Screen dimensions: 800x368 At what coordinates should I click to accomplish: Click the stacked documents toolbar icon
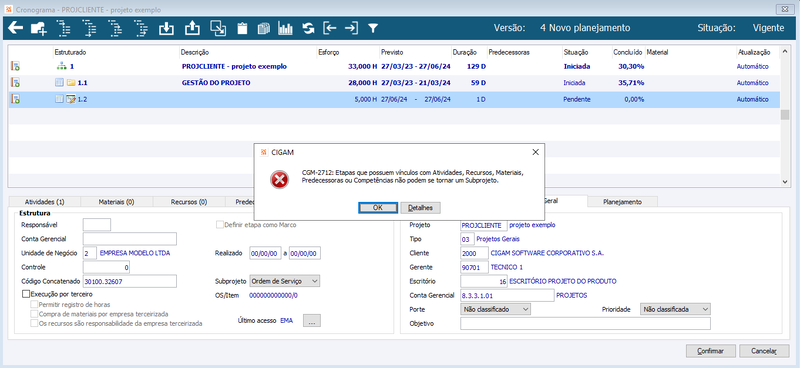pyautogui.click(x=263, y=28)
